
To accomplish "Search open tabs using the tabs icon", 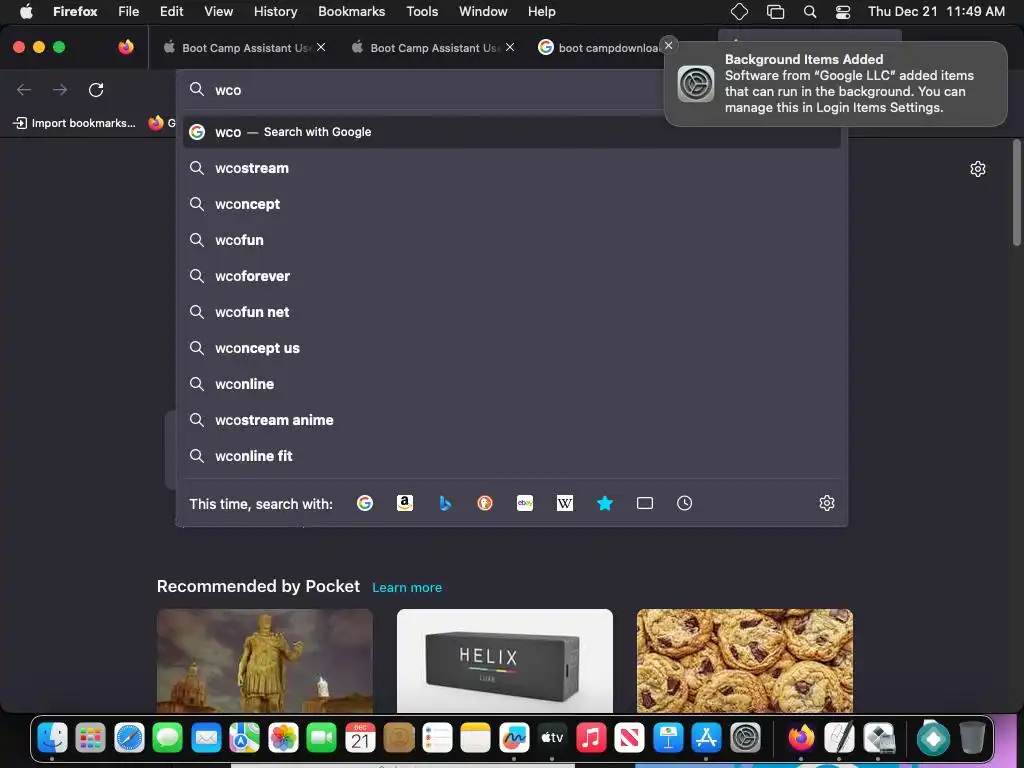I will pos(645,503).
